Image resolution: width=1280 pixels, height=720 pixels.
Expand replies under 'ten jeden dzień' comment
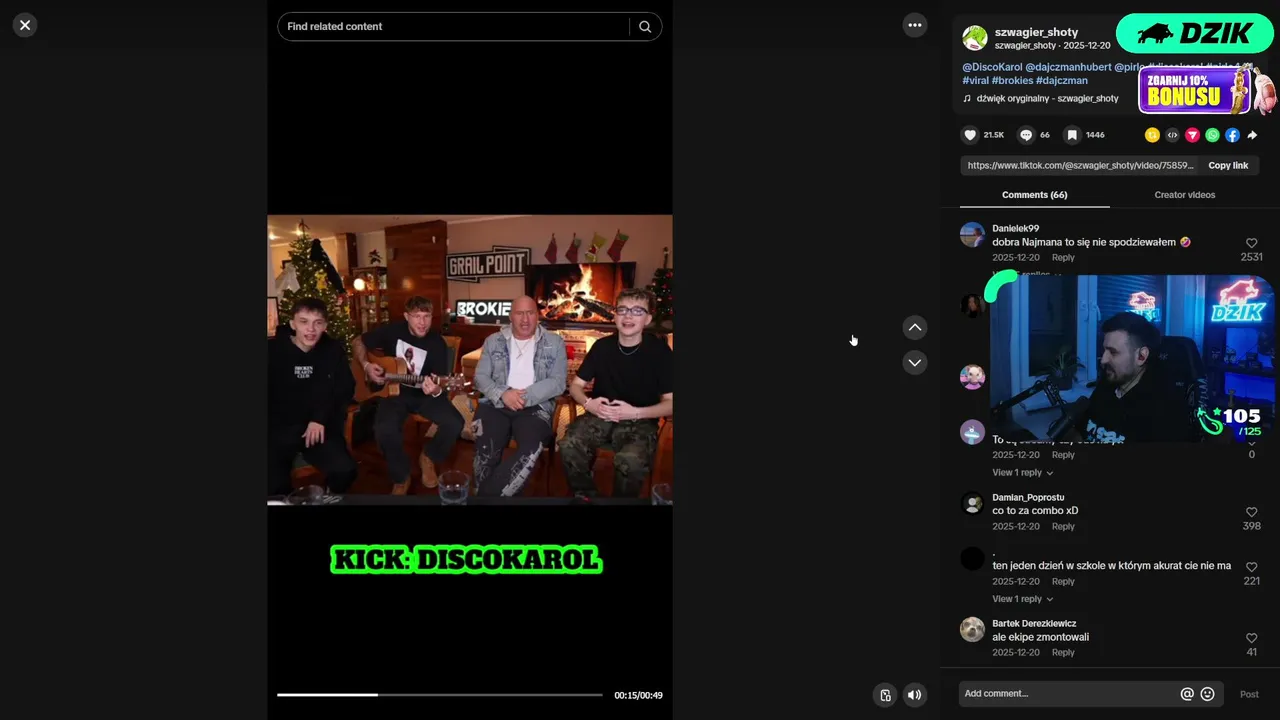(1022, 599)
